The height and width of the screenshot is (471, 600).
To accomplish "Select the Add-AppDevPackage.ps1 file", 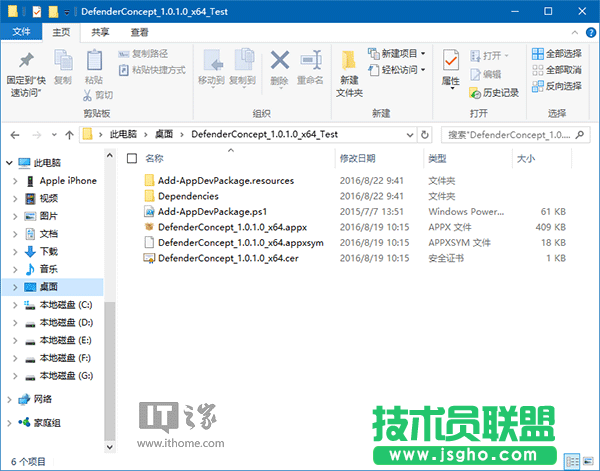I will coord(212,212).
